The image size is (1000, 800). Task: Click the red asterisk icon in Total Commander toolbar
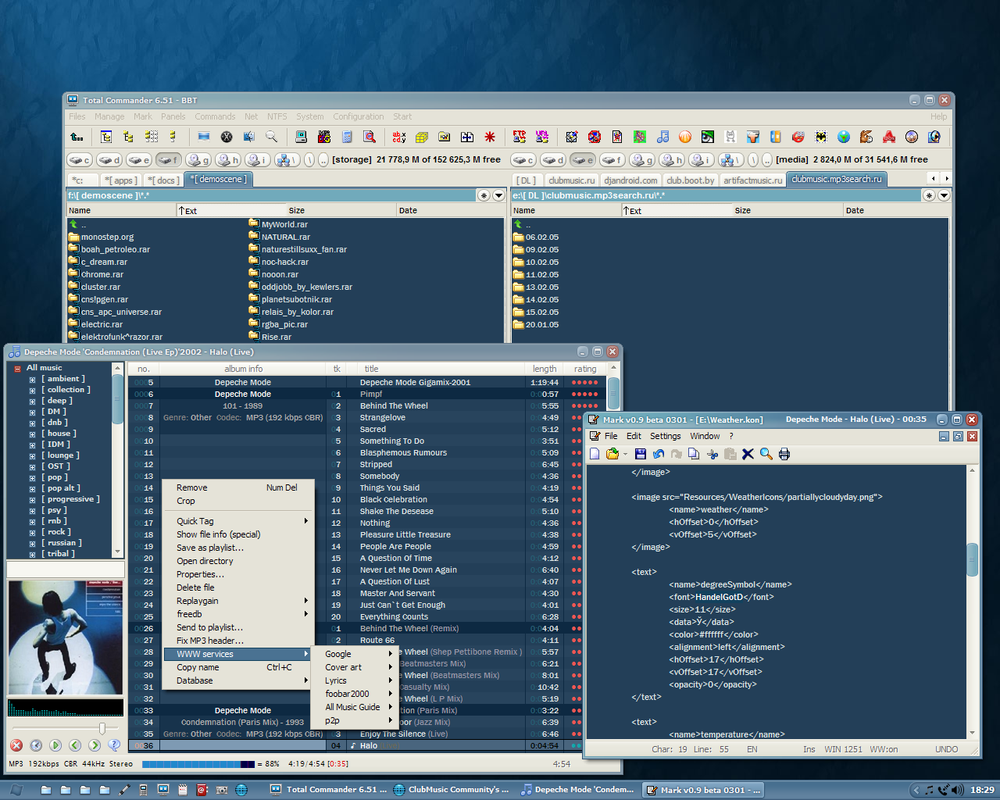point(490,137)
